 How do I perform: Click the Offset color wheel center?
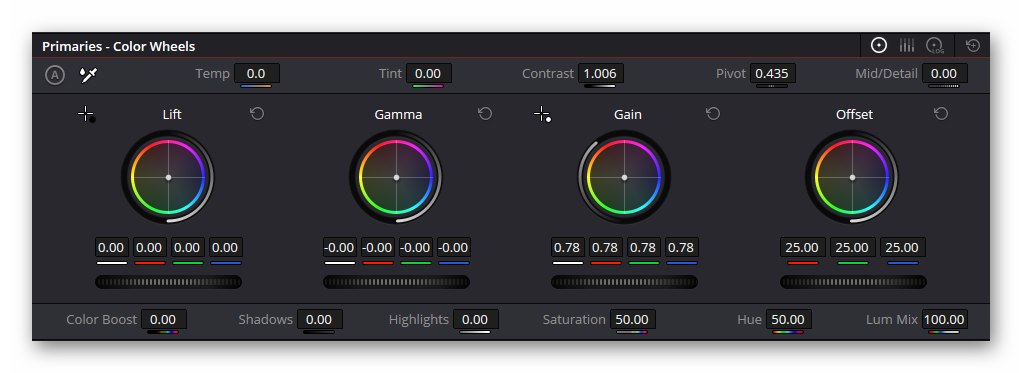pyautogui.click(x=853, y=177)
